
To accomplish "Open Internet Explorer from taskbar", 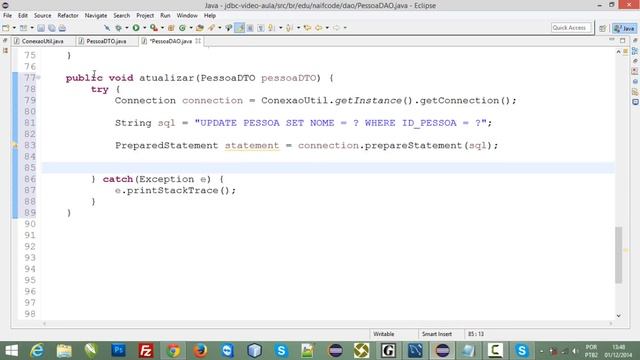I will [37, 350].
